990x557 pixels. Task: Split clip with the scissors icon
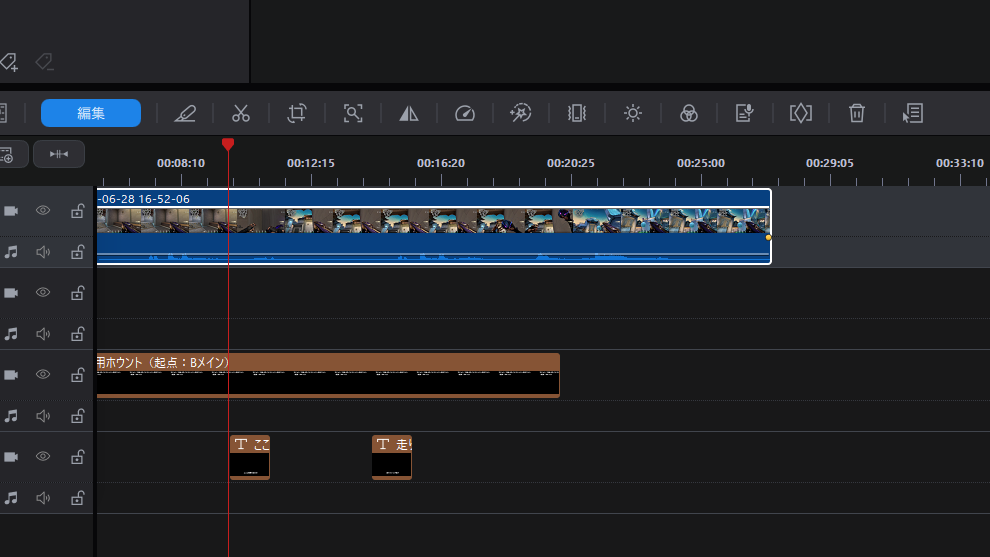pyautogui.click(x=241, y=114)
